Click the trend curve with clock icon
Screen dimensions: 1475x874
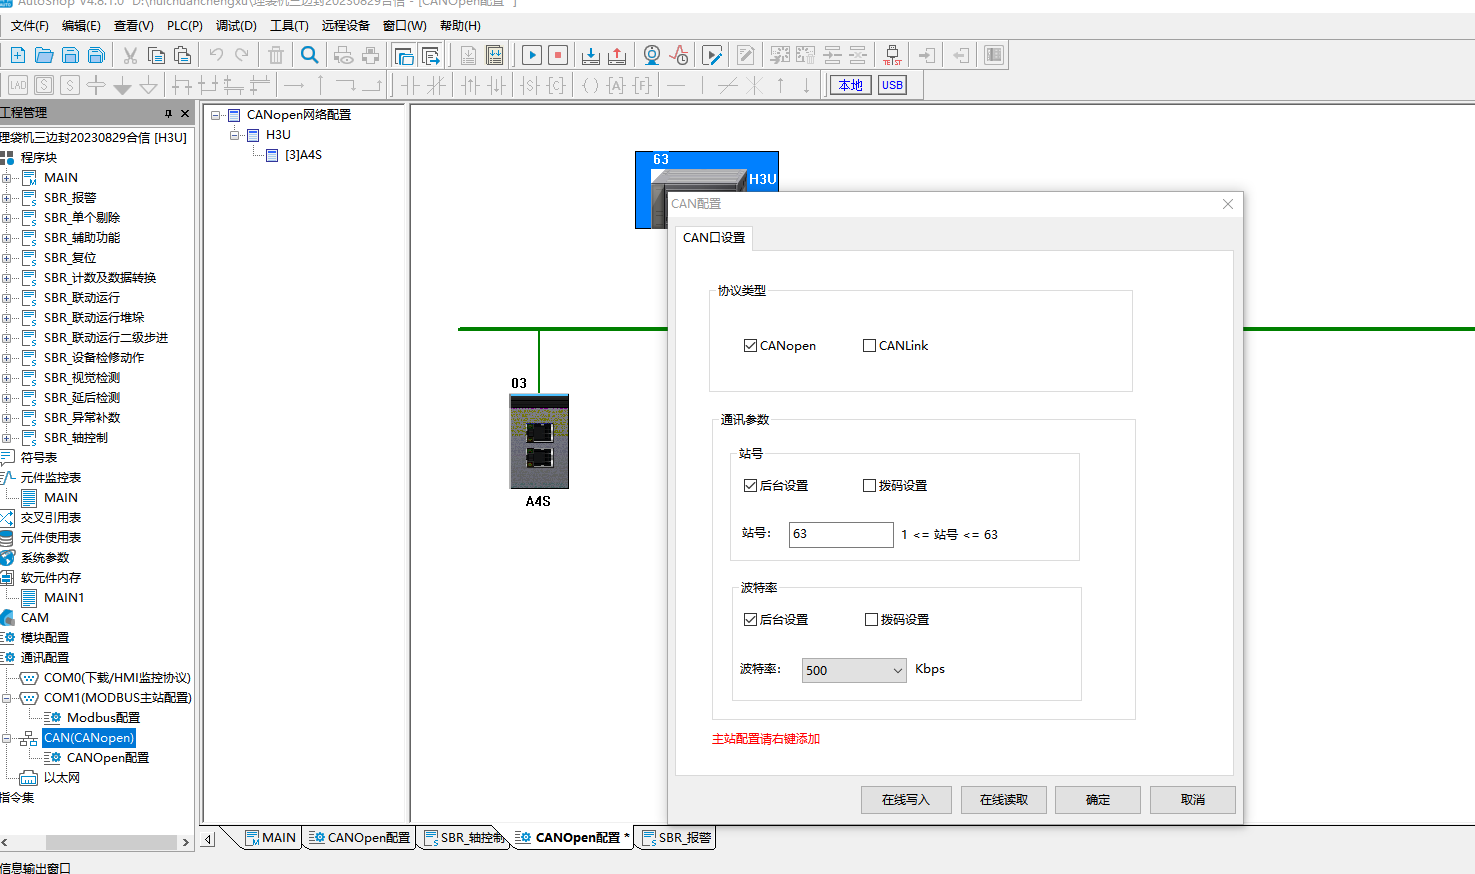pyautogui.click(x=678, y=55)
